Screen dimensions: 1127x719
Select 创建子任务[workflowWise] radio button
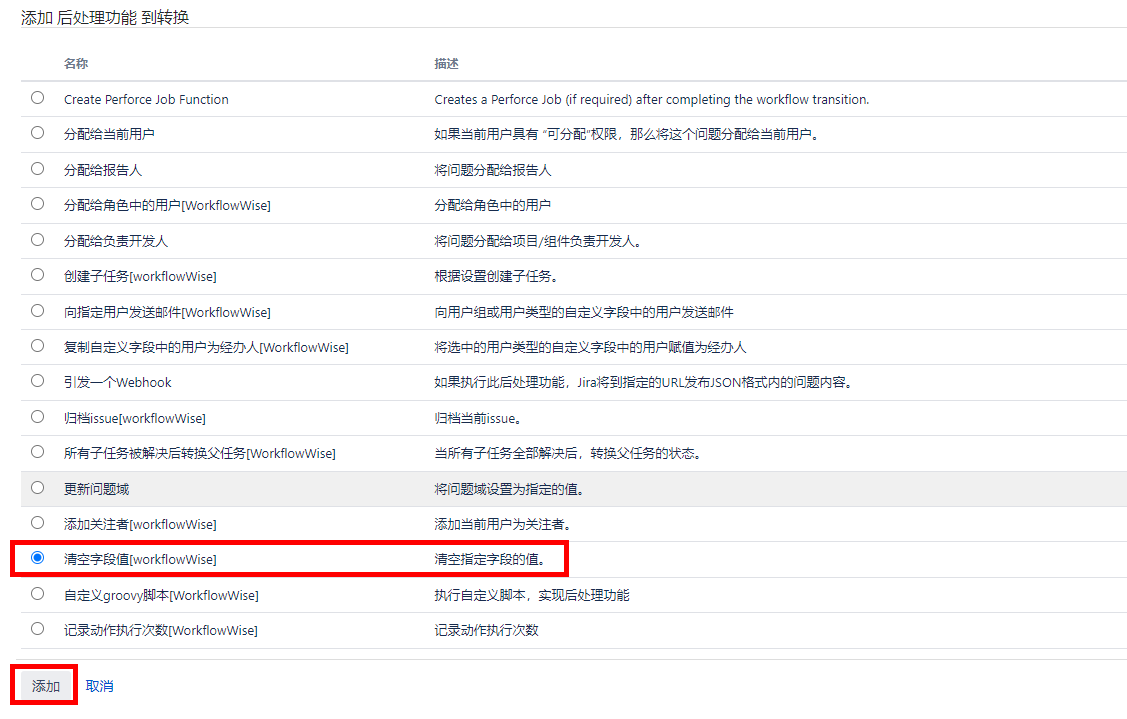(x=38, y=275)
